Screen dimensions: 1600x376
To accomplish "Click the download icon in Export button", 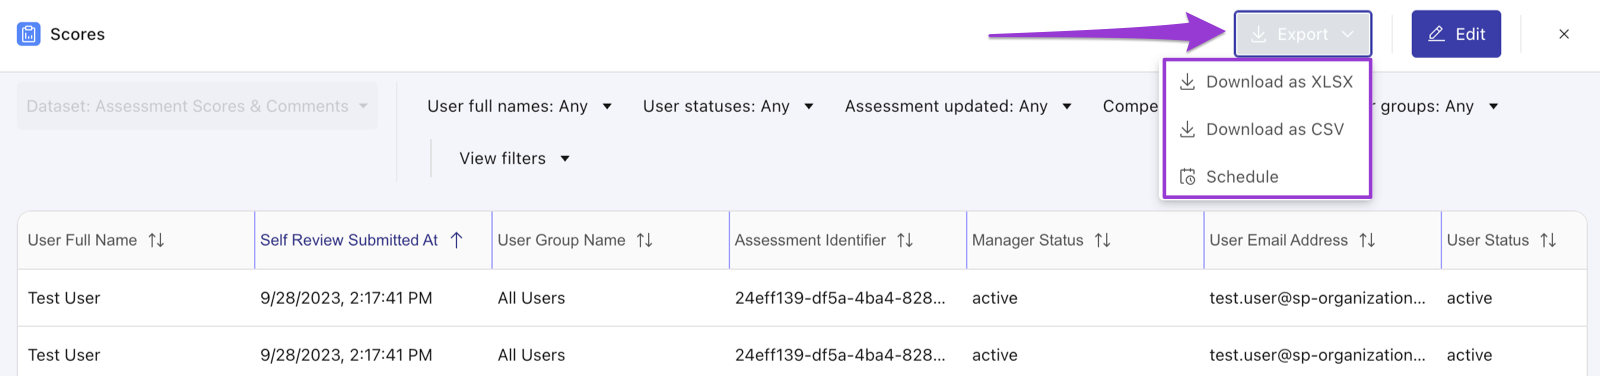I will [1258, 34].
